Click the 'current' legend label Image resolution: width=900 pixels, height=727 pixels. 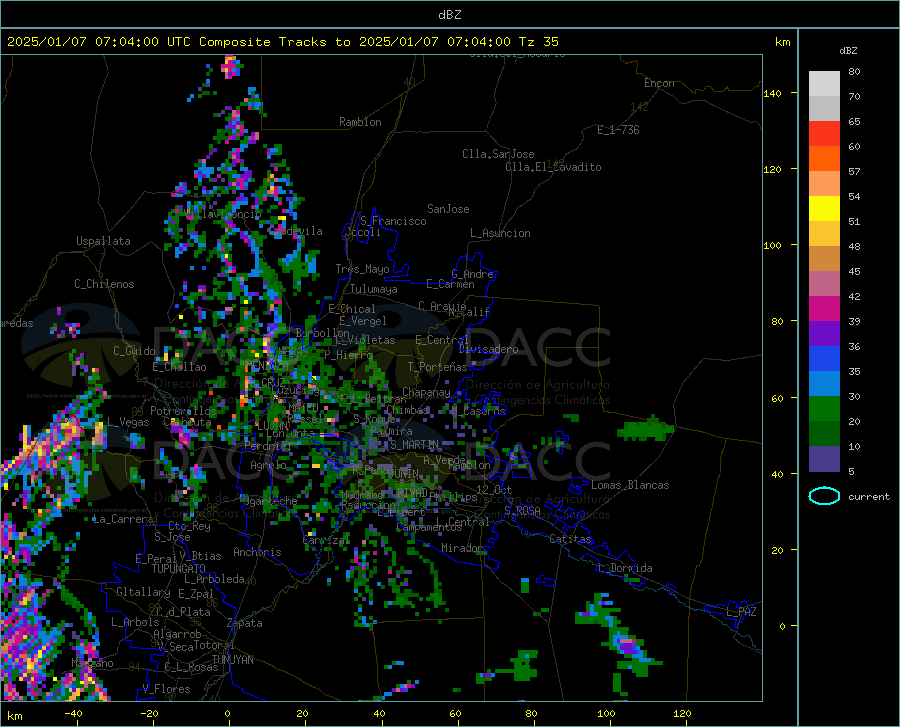pos(869,496)
